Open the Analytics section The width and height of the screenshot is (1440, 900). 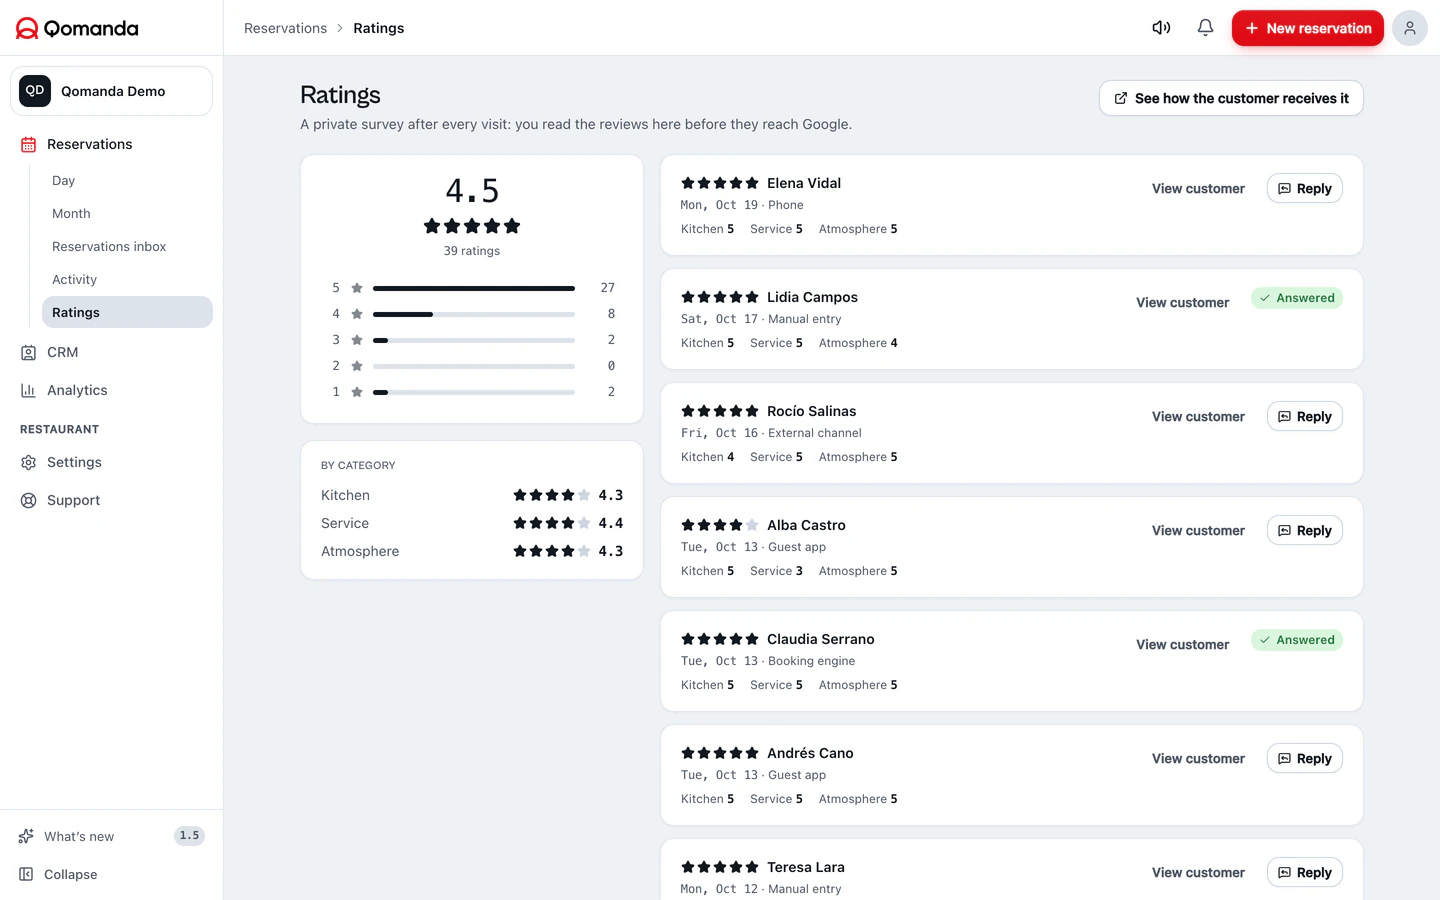(x=111, y=390)
